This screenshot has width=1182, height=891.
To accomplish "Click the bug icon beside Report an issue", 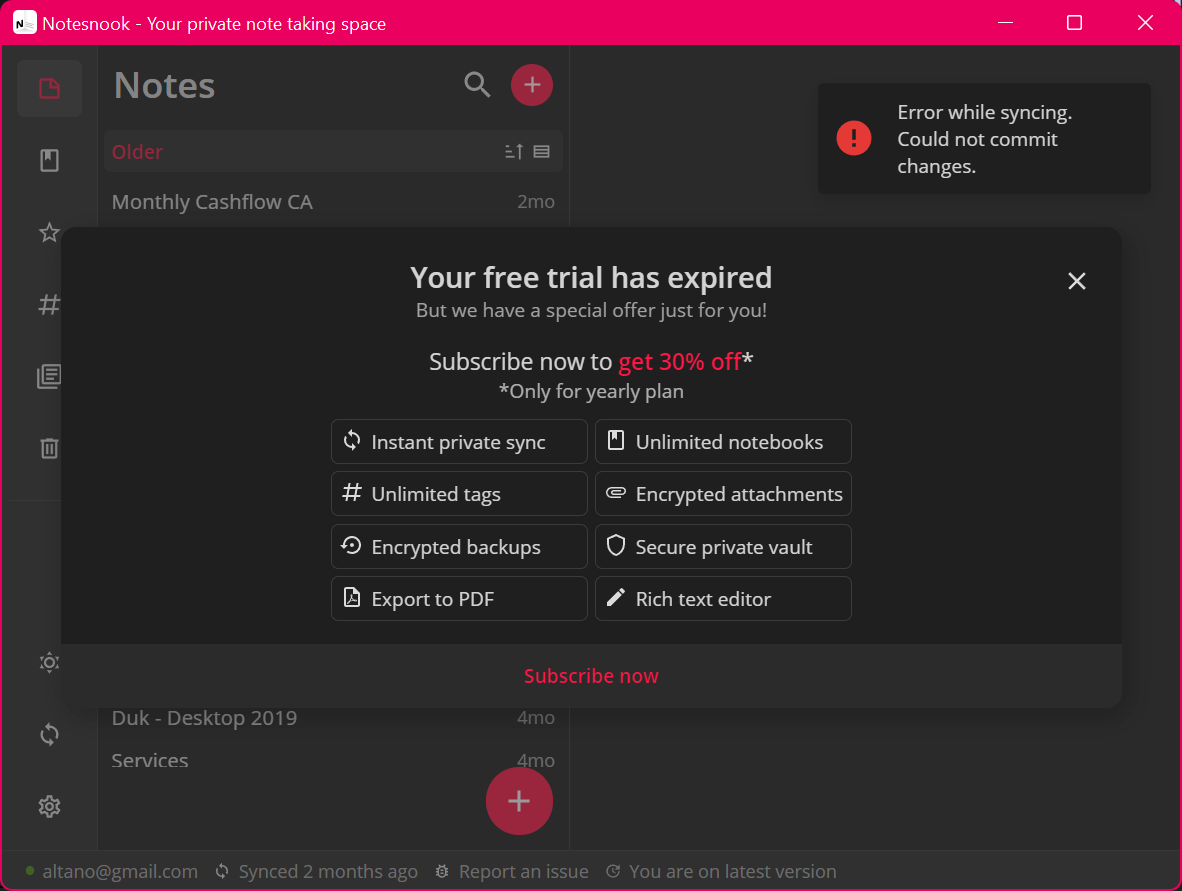I will [442, 871].
